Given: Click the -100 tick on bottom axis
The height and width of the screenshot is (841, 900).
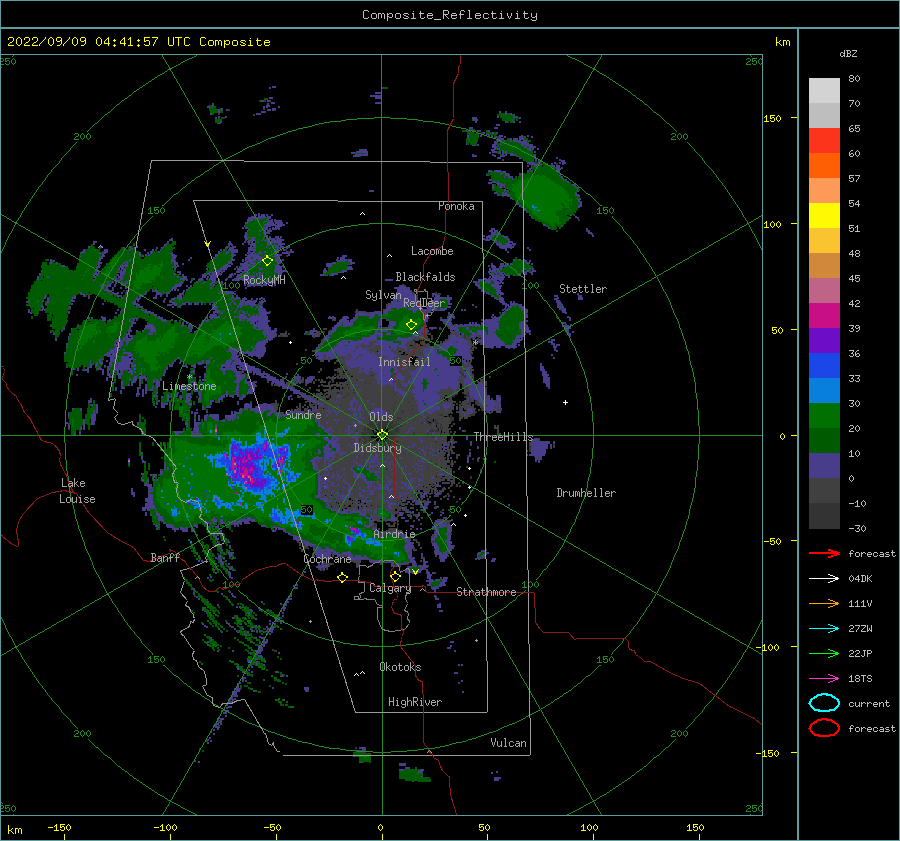Looking at the screenshot, I should pyautogui.click(x=165, y=827).
